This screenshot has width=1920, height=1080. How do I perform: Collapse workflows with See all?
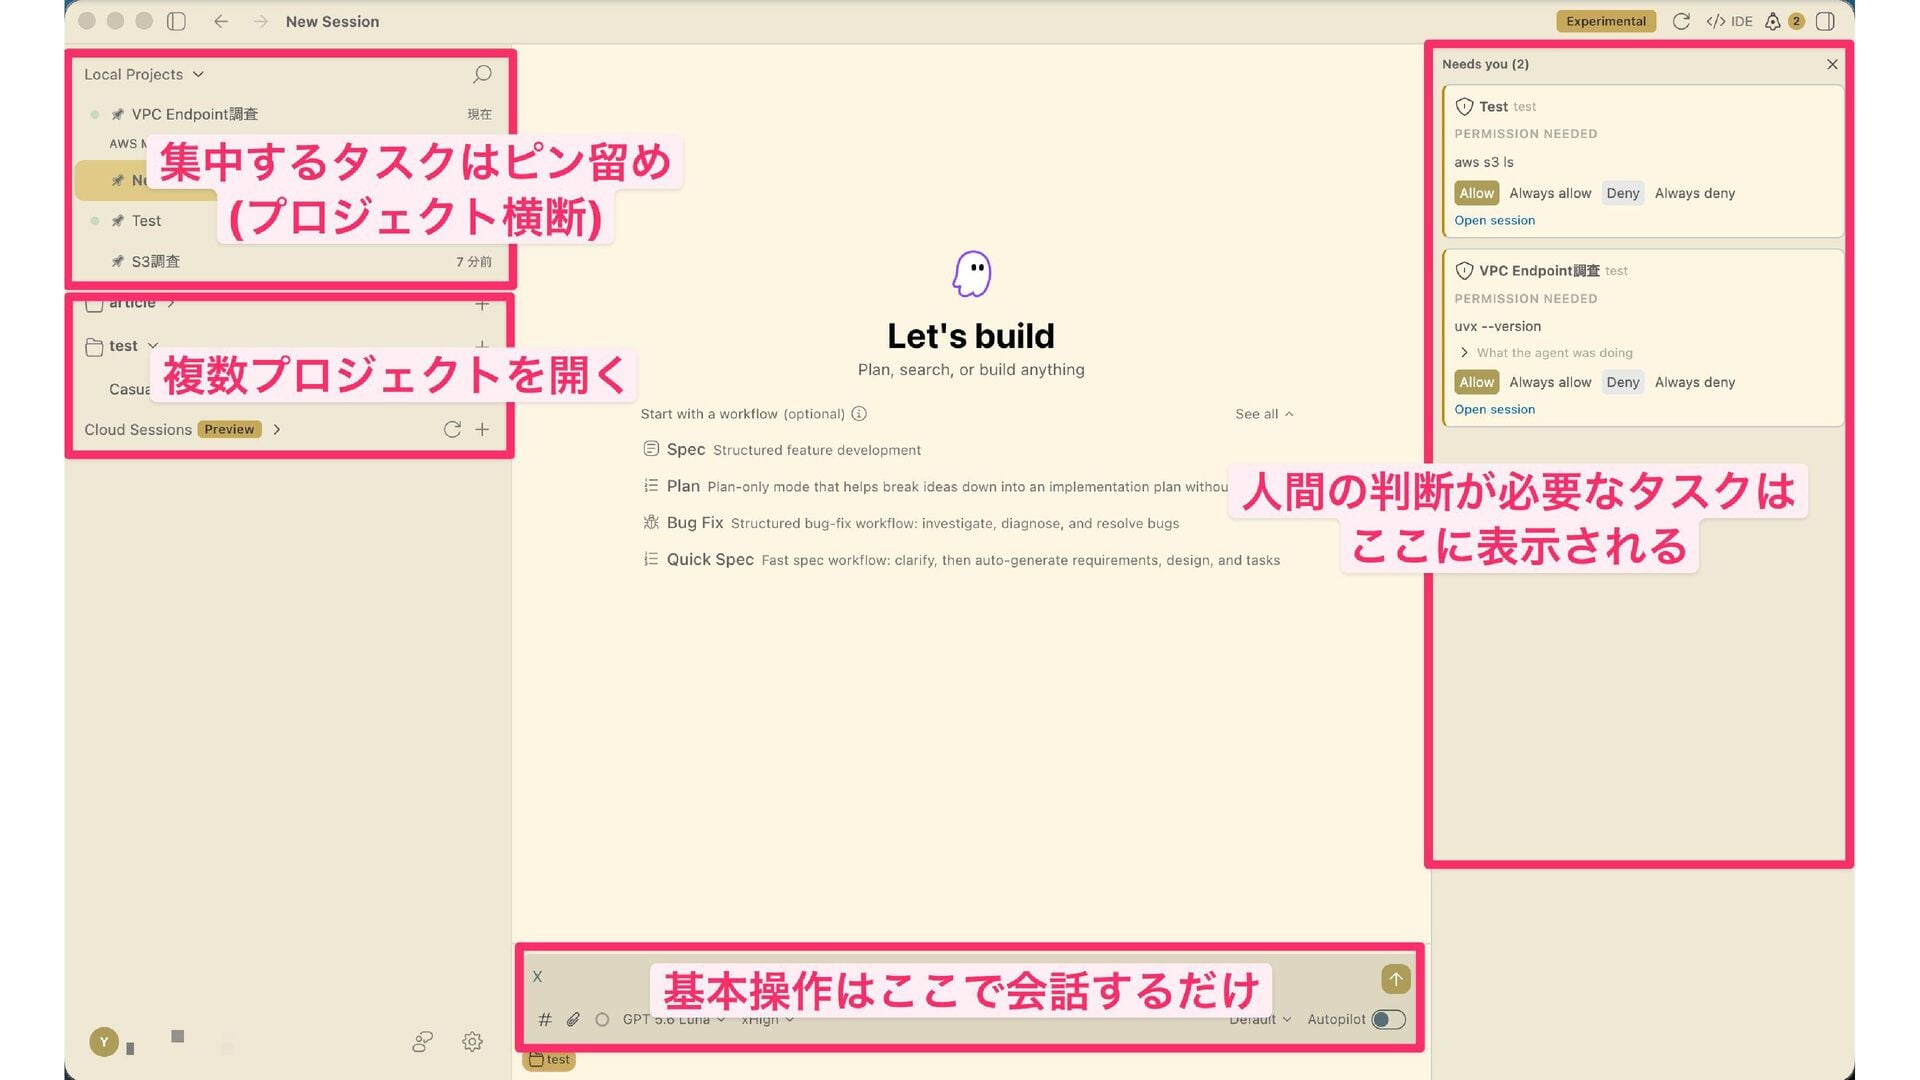click(x=1264, y=414)
